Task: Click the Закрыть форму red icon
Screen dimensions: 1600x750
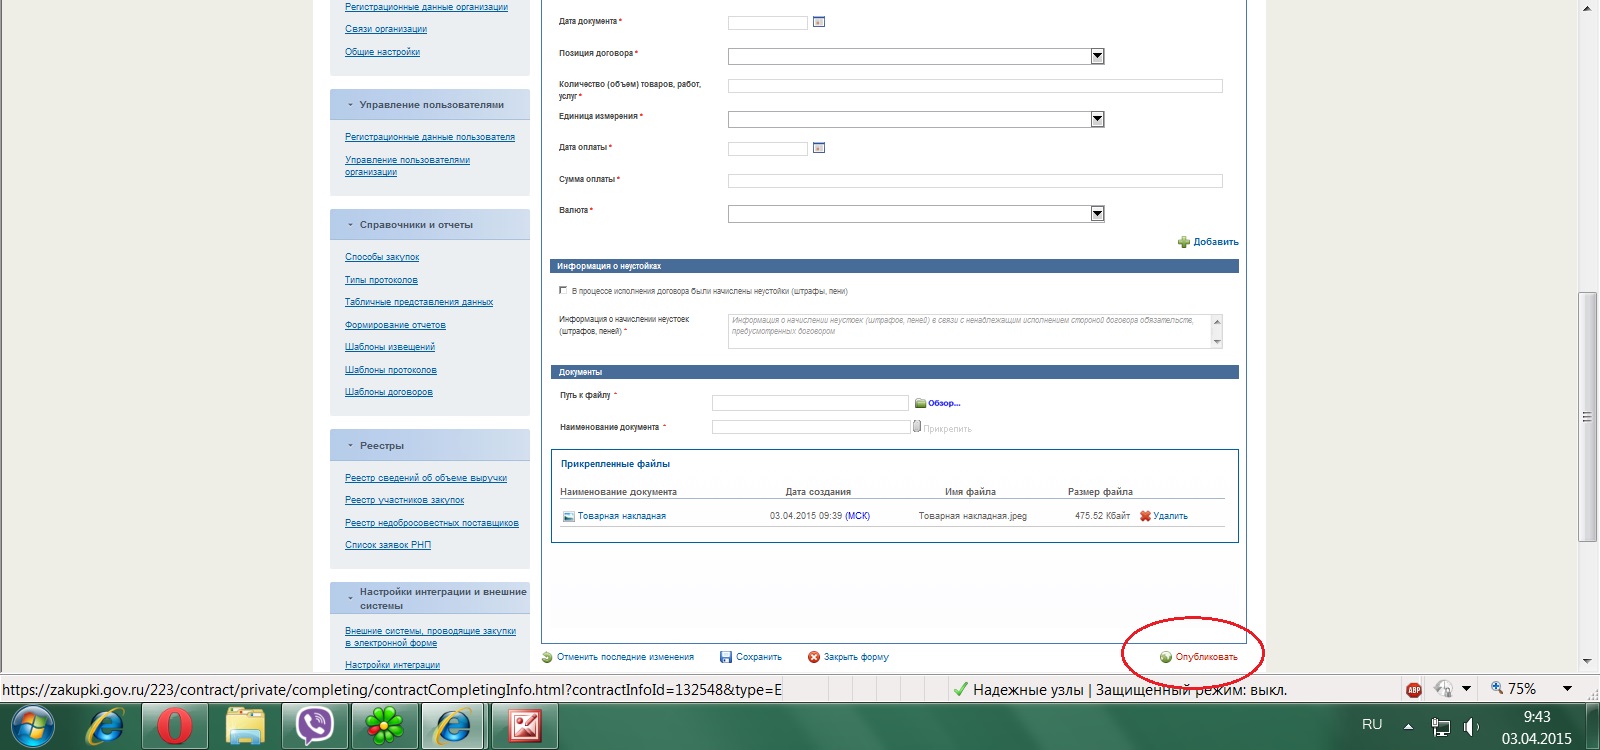Action: pos(813,657)
